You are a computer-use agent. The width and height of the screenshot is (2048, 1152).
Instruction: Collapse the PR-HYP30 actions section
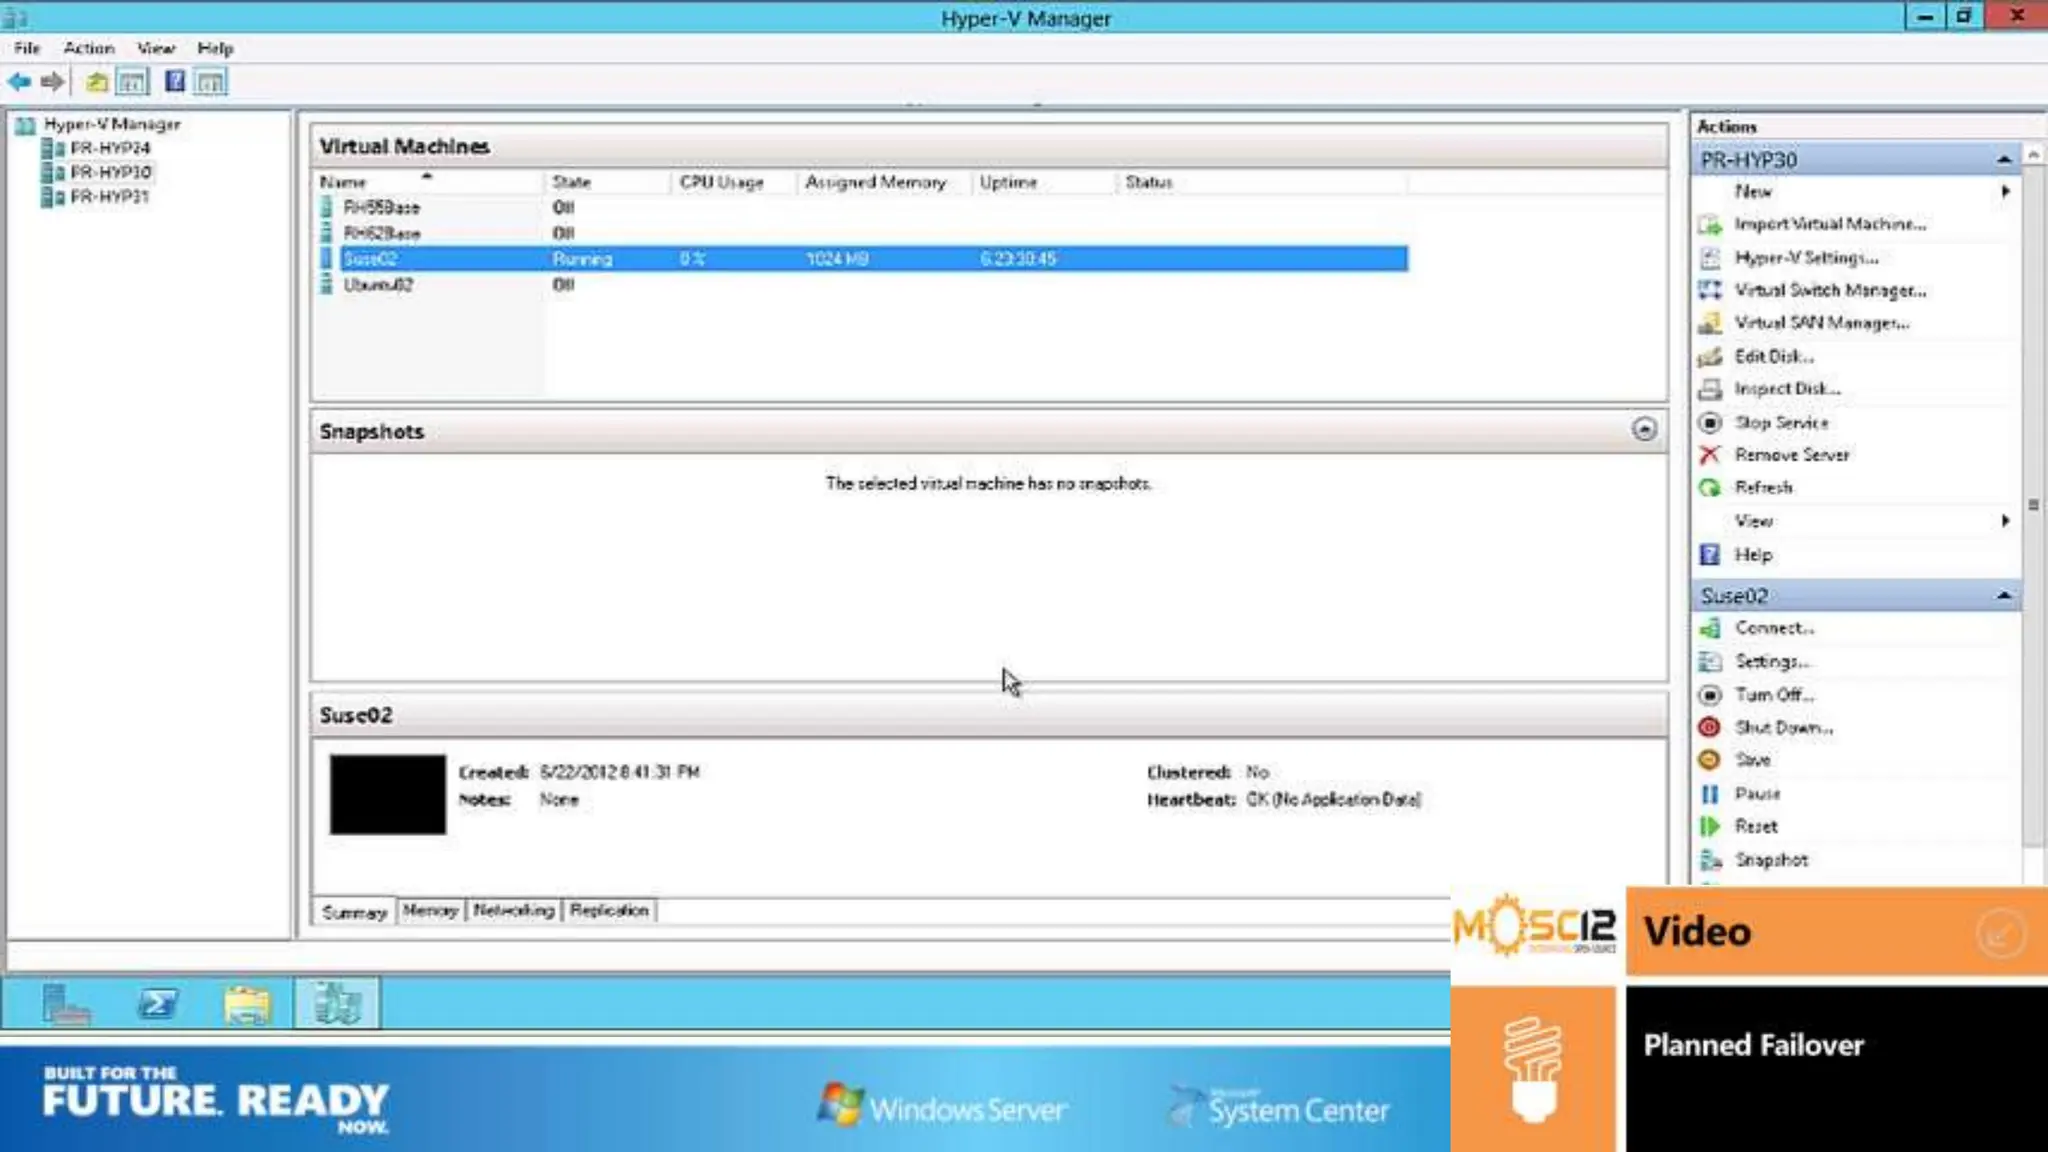(2003, 160)
